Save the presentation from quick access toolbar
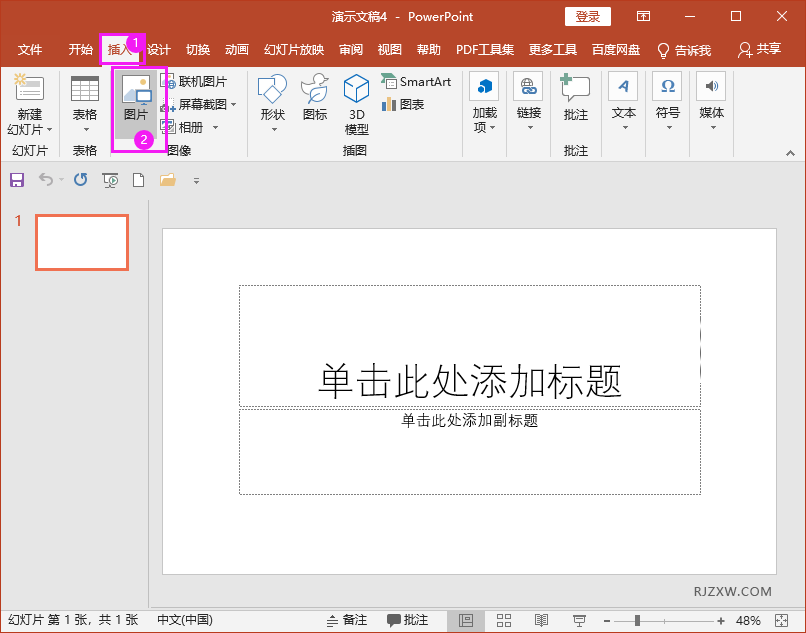This screenshot has width=806, height=633. 16,180
